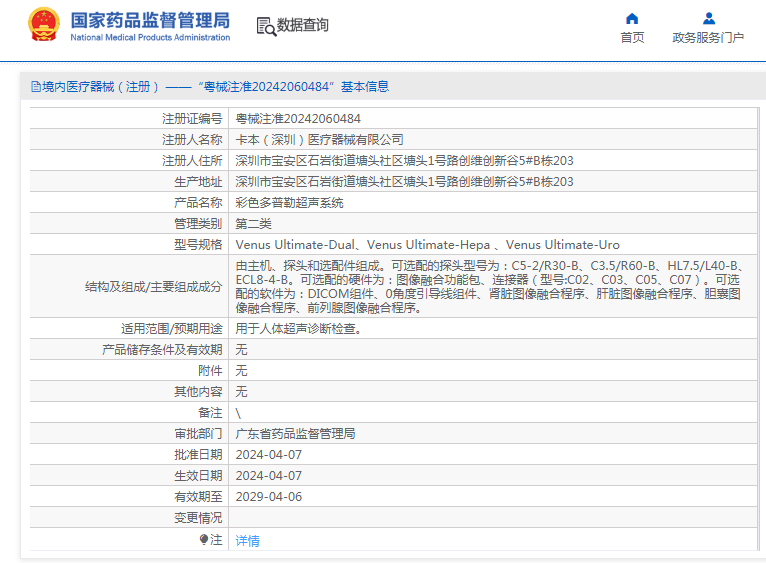Click the 结构及组成 composition description text
The width and height of the screenshot is (766, 563).
489,286
